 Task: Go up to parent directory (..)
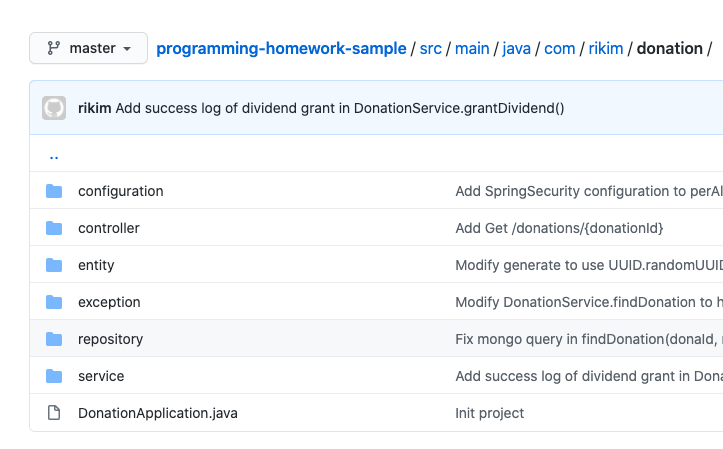[x=54, y=155]
